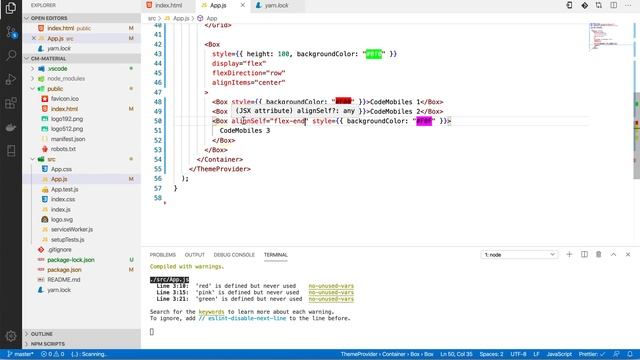Click the notifications bell in status bar
This screenshot has height=360, width=640.
coord(630,354)
